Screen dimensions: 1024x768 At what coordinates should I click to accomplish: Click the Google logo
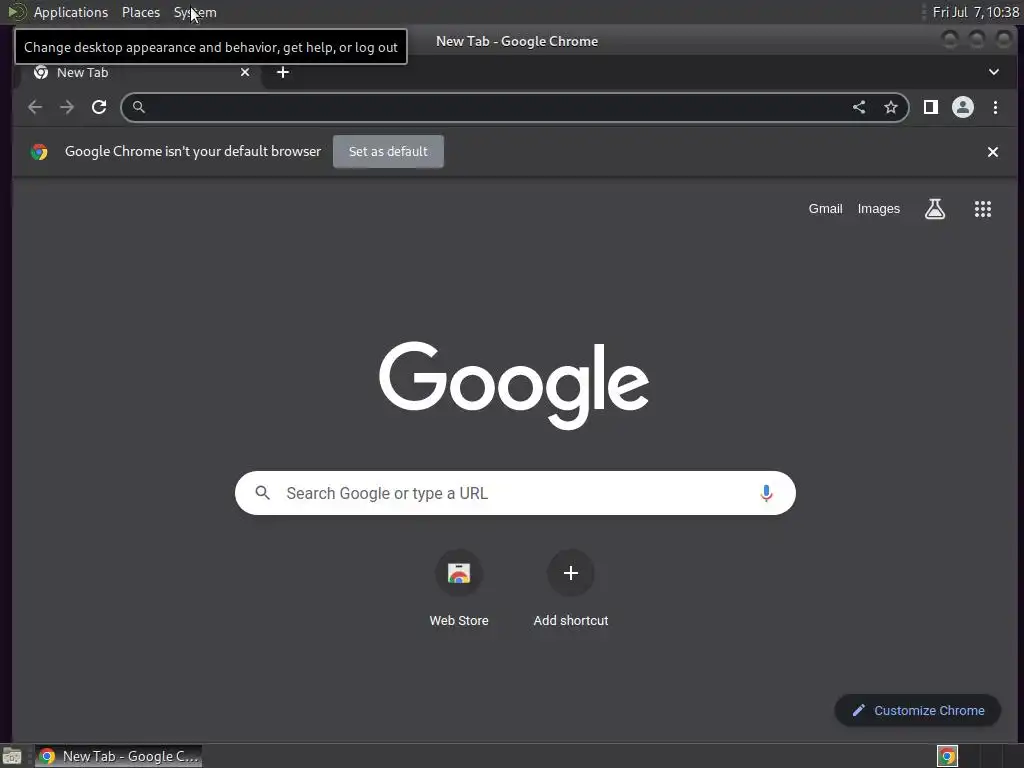[514, 385]
